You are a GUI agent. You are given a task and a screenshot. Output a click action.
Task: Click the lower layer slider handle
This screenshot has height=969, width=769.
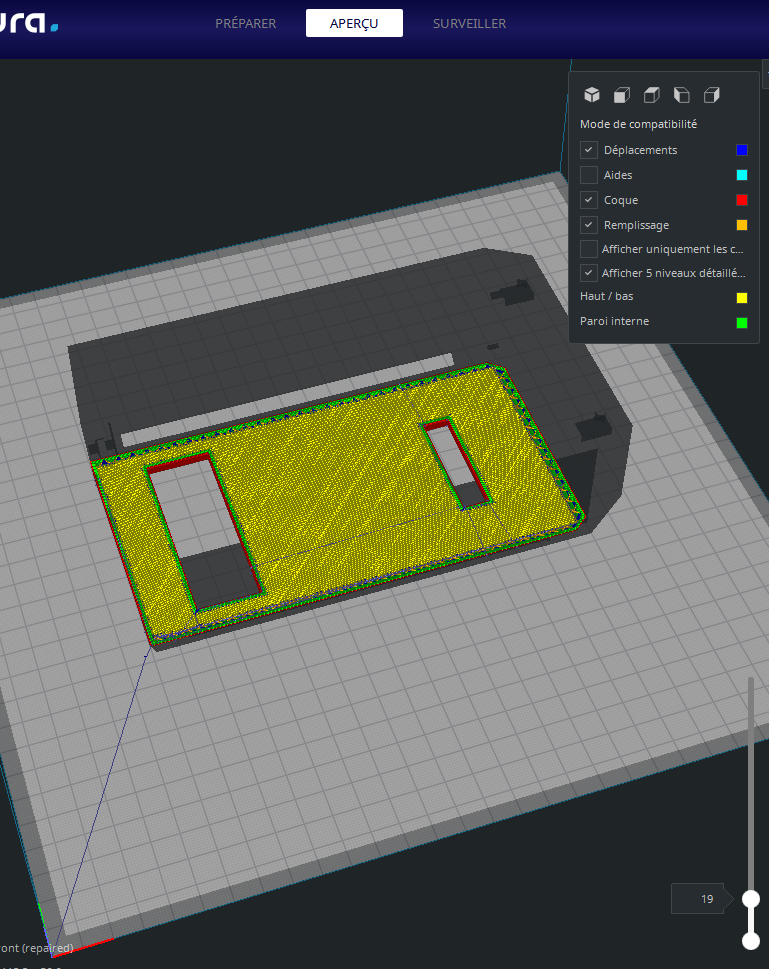(x=750, y=940)
